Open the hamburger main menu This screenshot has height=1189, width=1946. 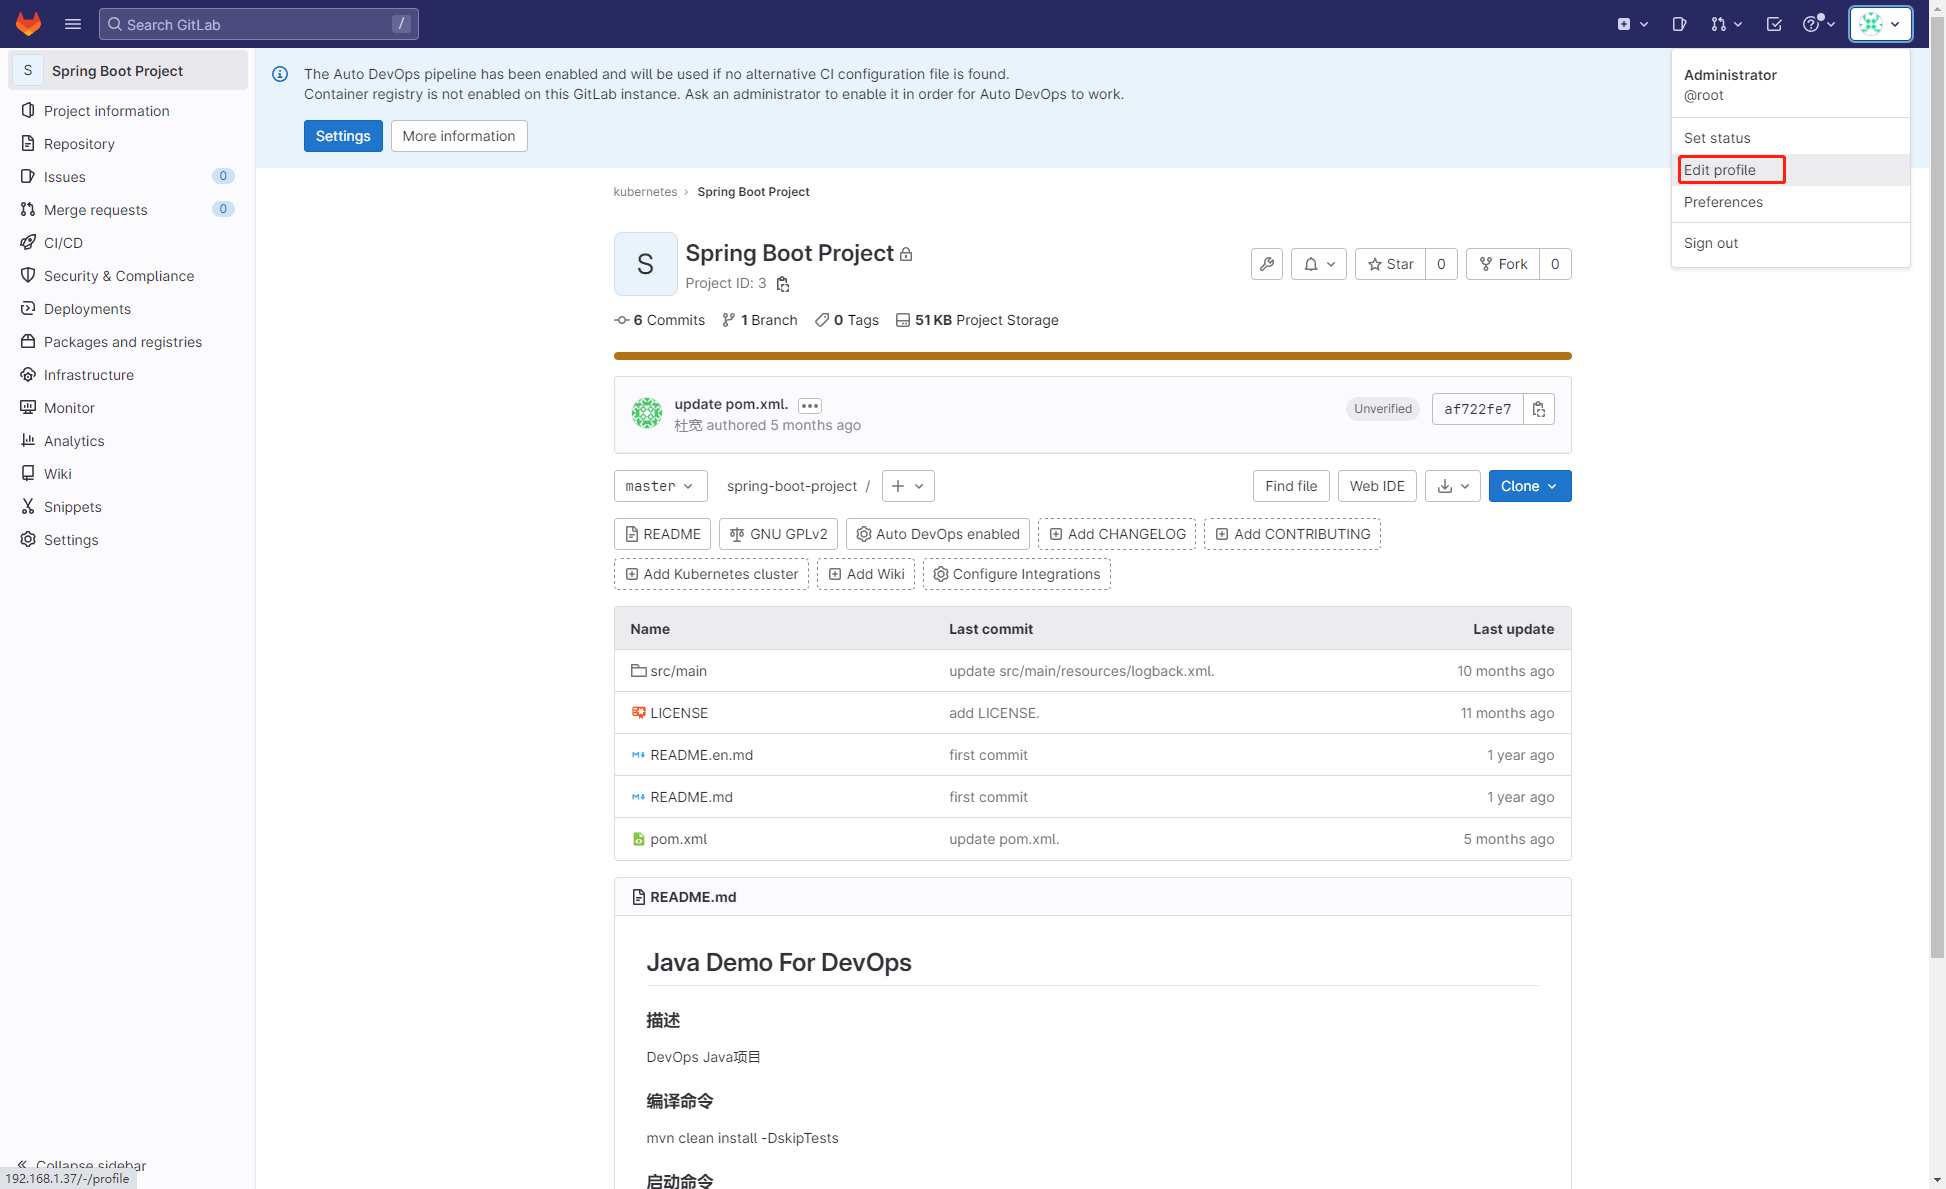pyautogui.click(x=73, y=24)
